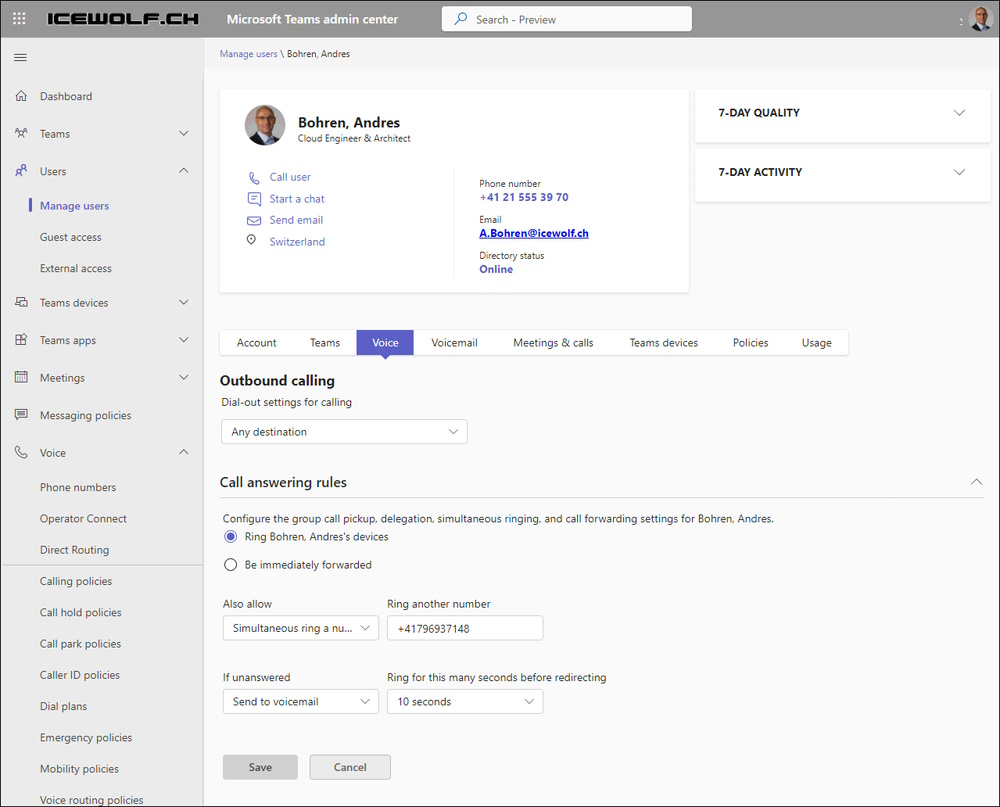Open the 10 seconds ring duration dropdown
Screen dimensions: 1000x807
[x=465, y=702]
